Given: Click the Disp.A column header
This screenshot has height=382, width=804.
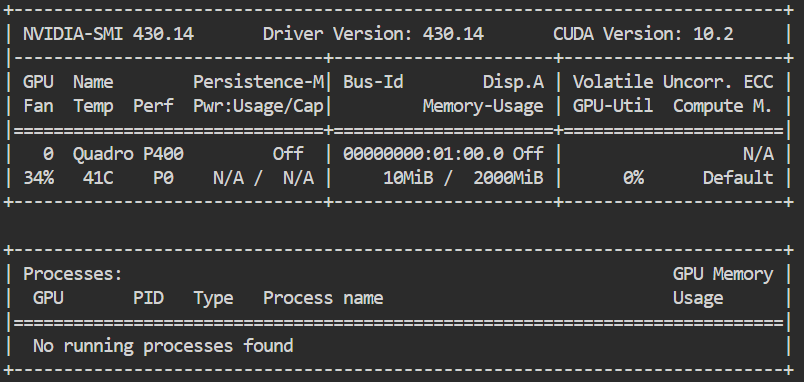Looking at the screenshot, I should point(513,82).
